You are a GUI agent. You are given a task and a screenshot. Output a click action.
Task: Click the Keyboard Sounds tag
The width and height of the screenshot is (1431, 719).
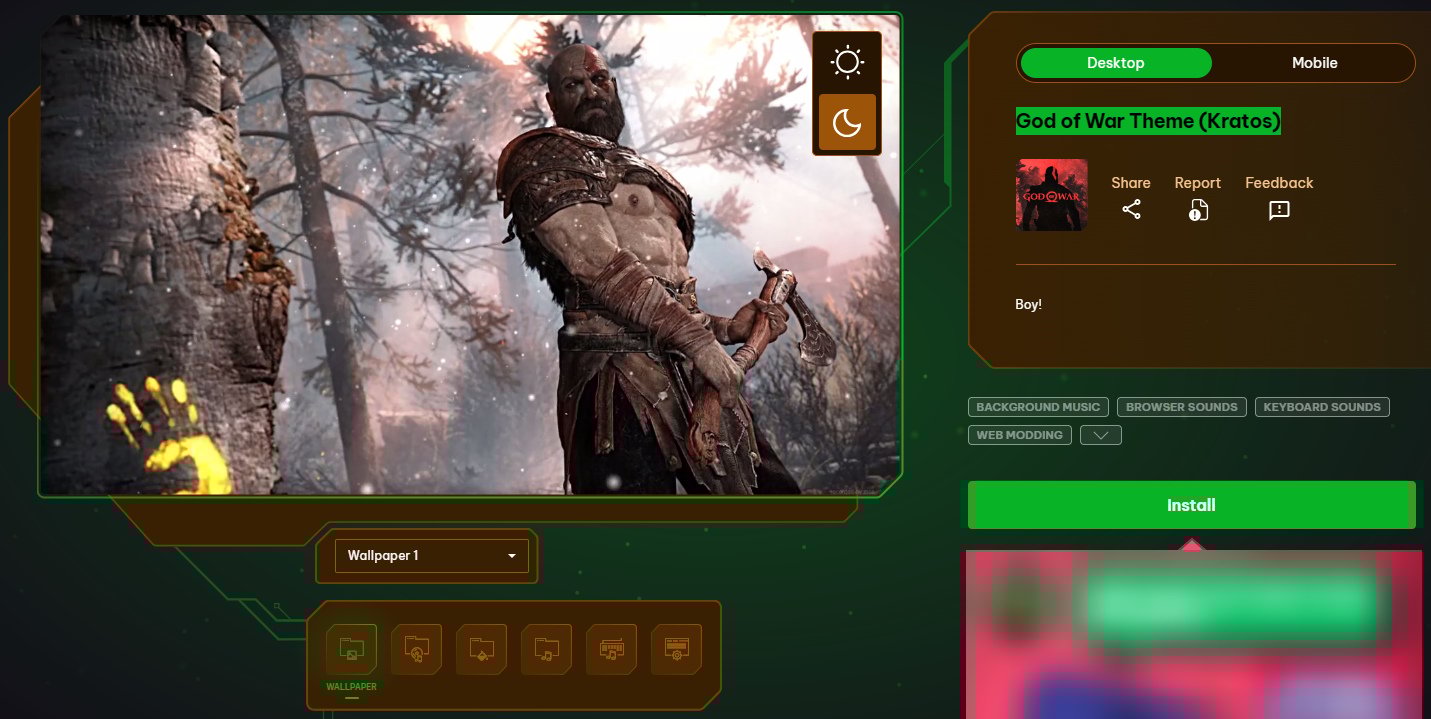1322,407
